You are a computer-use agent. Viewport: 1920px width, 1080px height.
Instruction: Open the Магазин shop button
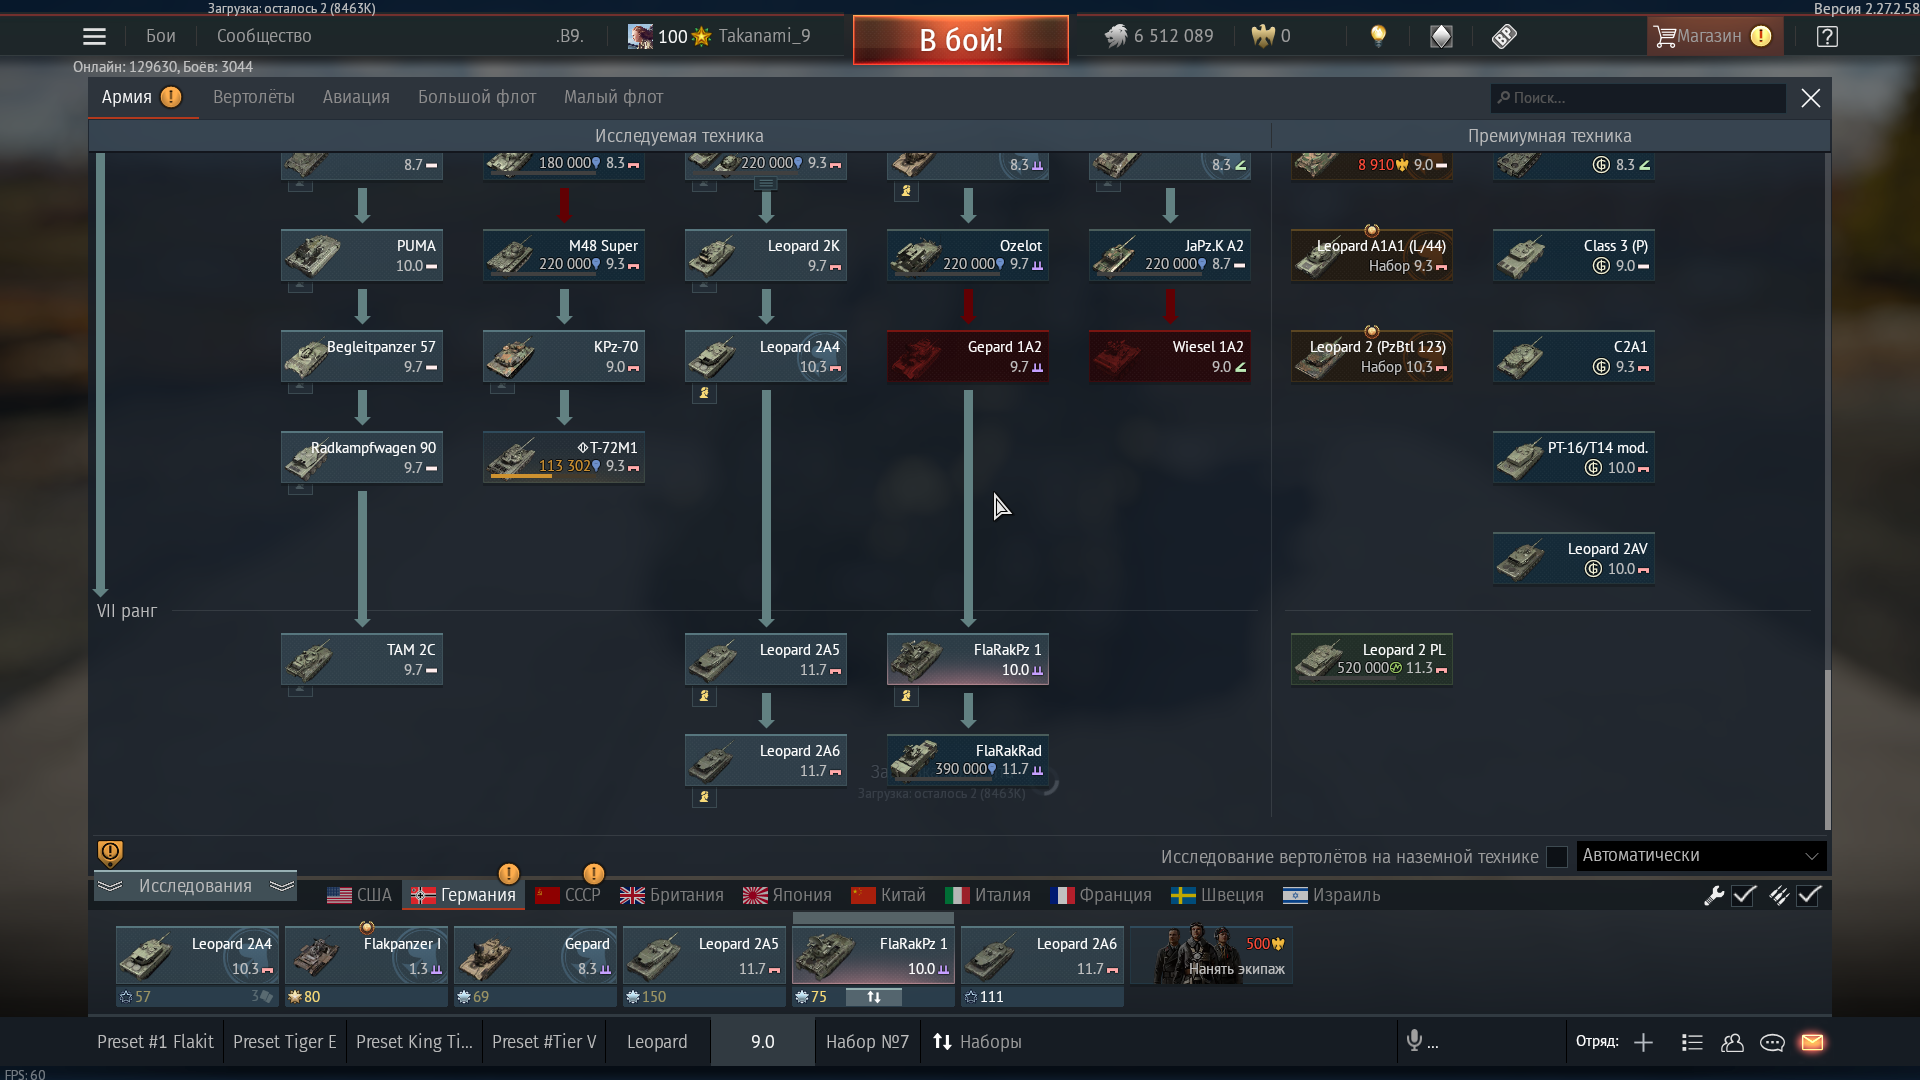point(1713,37)
